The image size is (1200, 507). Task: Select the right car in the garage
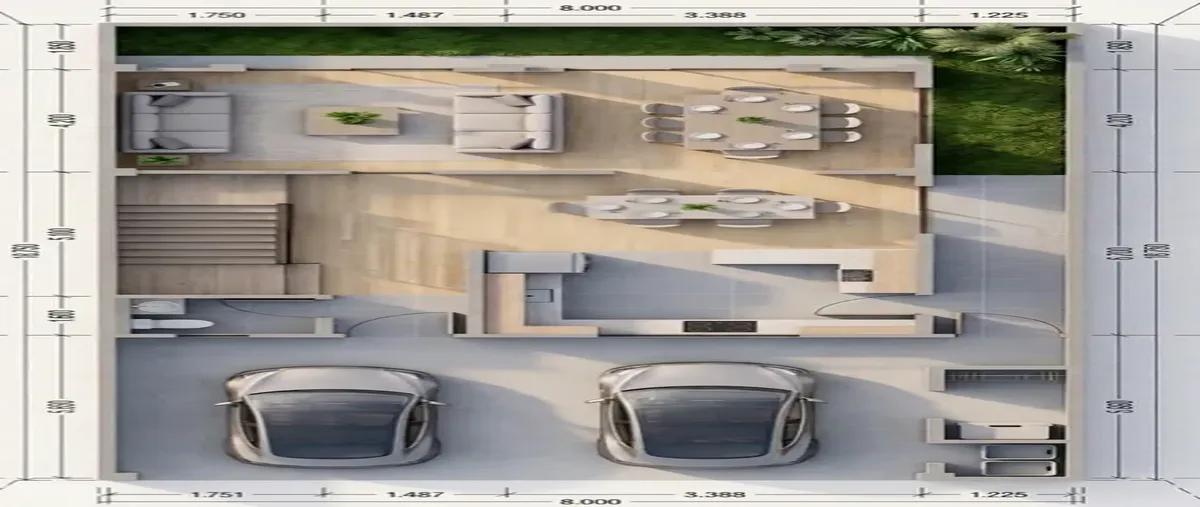[x=706, y=414]
